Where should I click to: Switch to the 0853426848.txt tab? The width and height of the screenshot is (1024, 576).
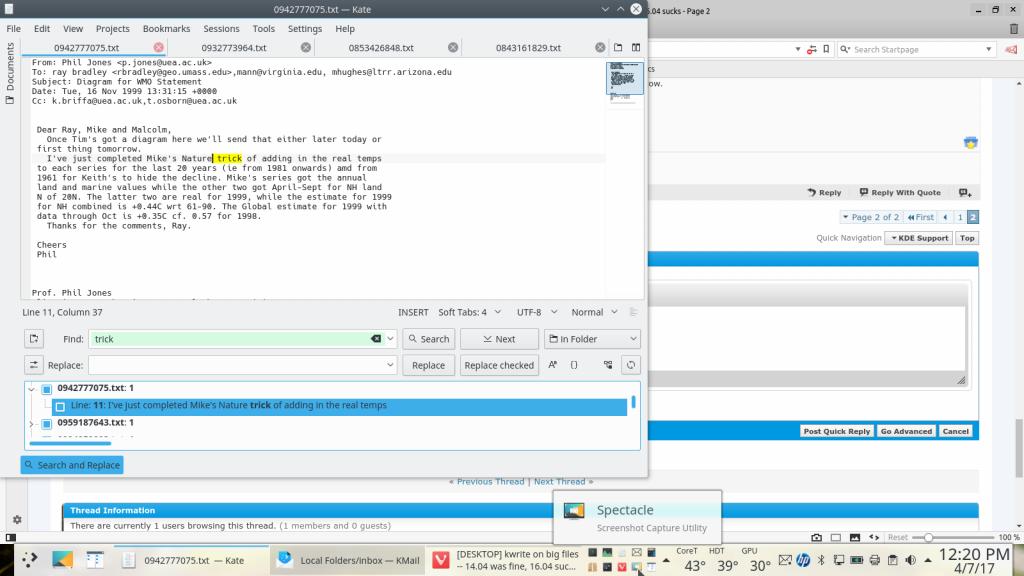pos(381,47)
